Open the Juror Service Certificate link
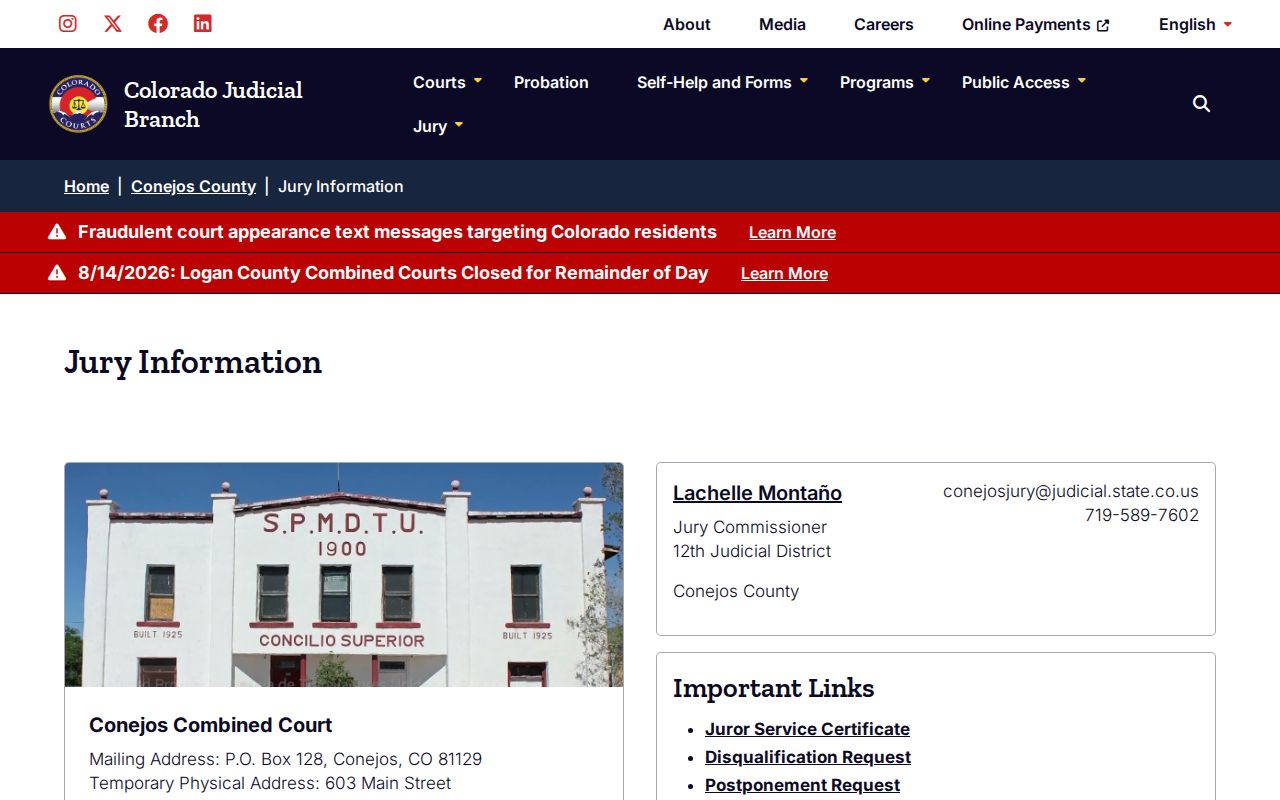Image resolution: width=1280 pixels, height=800 pixels. coord(807,729)
